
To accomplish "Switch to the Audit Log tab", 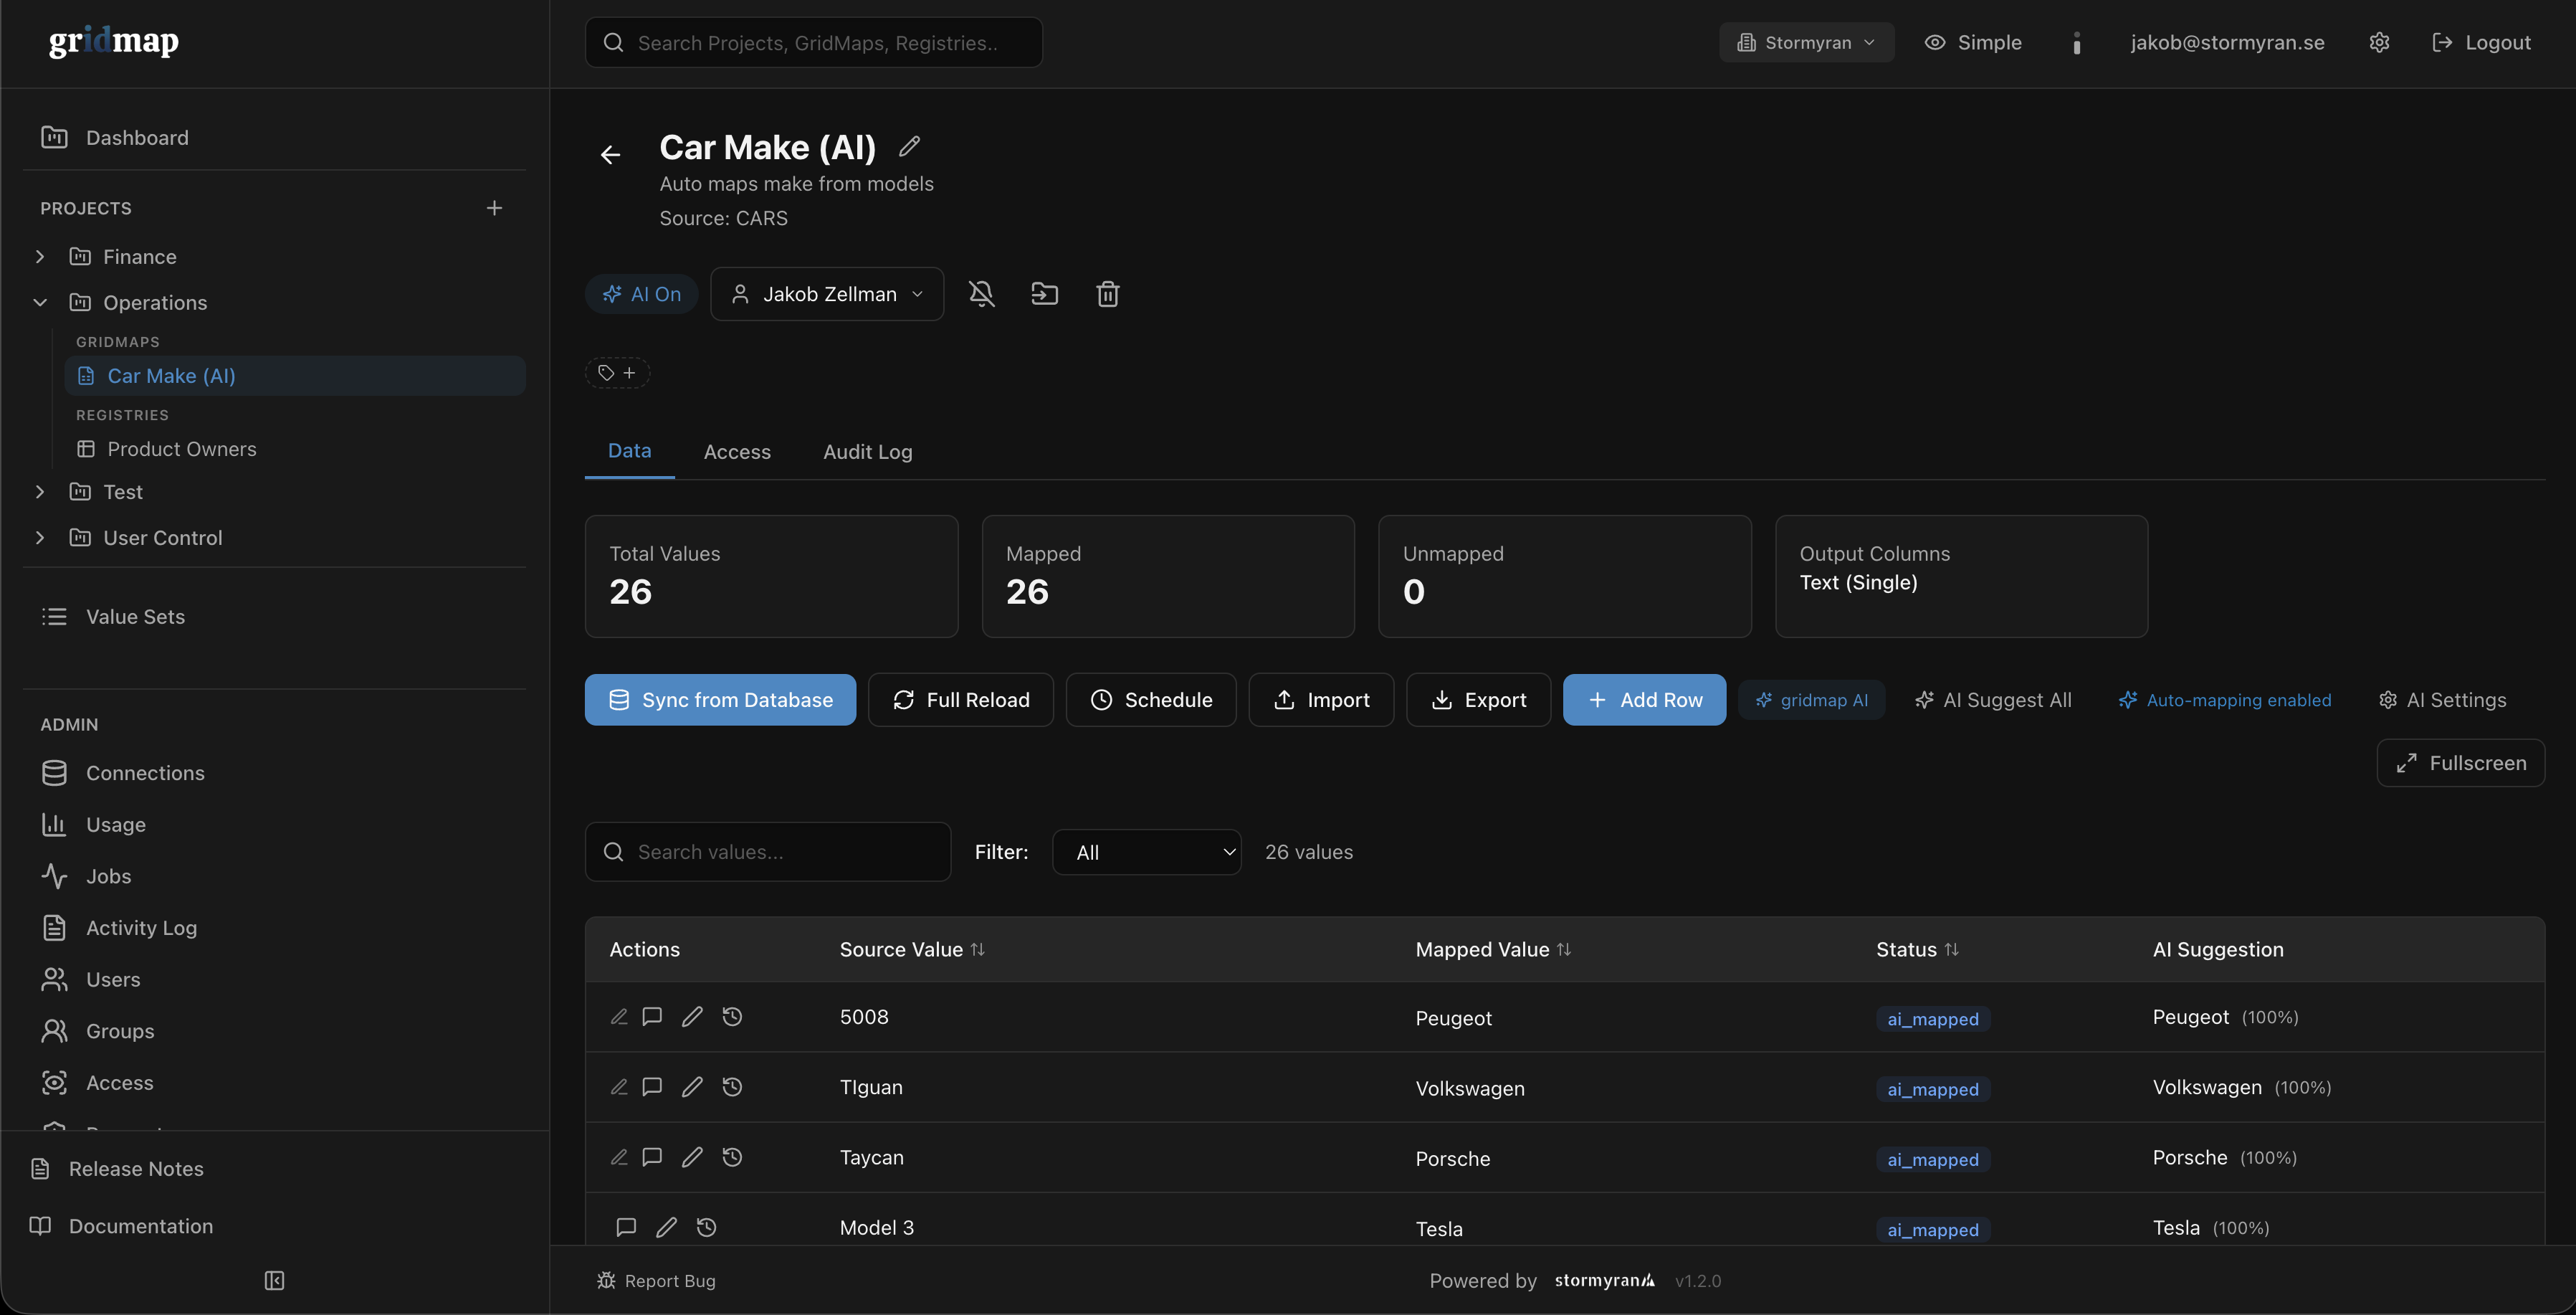I will point(867,452).
